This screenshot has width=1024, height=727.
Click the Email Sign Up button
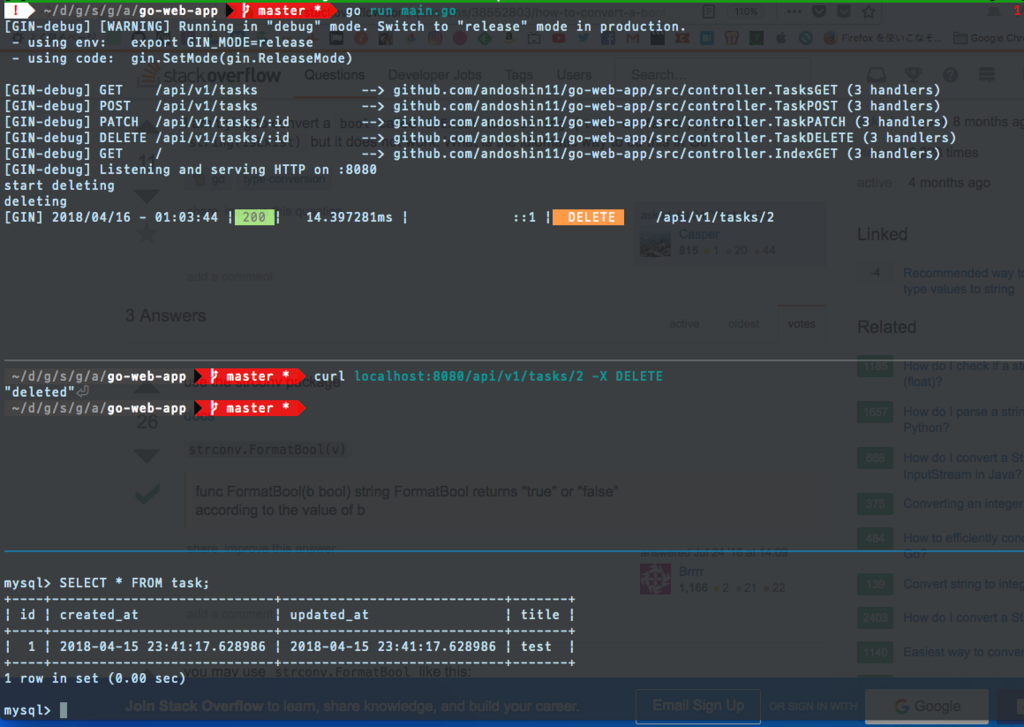click(698, 706)
